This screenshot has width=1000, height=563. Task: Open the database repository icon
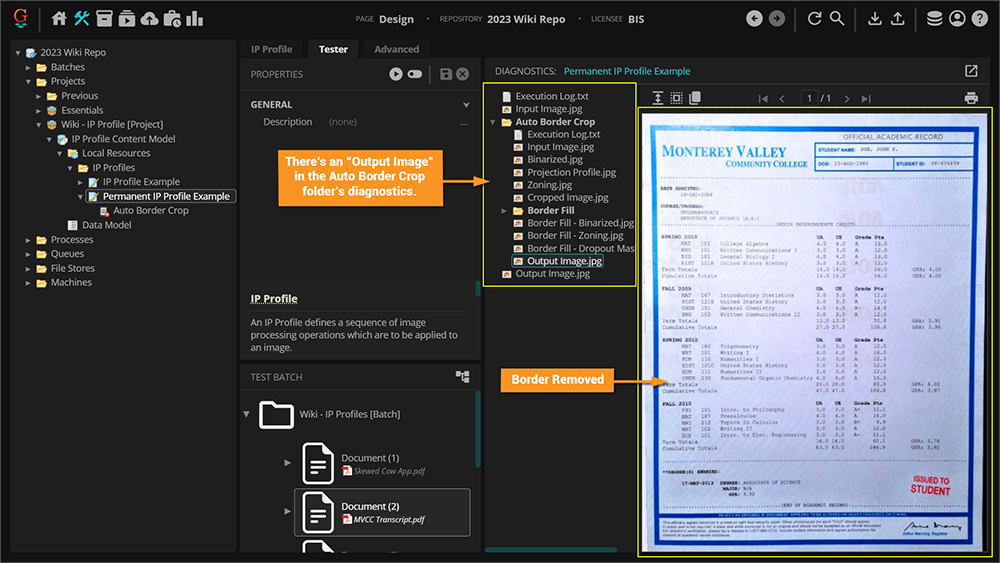point(934,18)
